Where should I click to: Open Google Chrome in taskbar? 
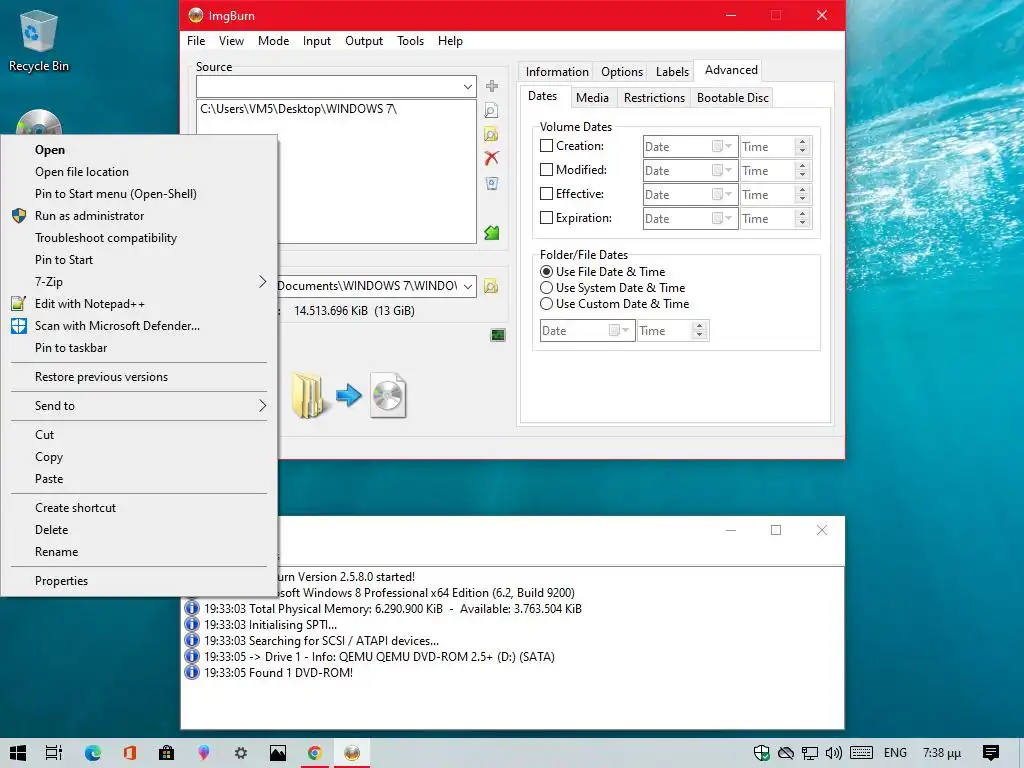coord(315,753)
